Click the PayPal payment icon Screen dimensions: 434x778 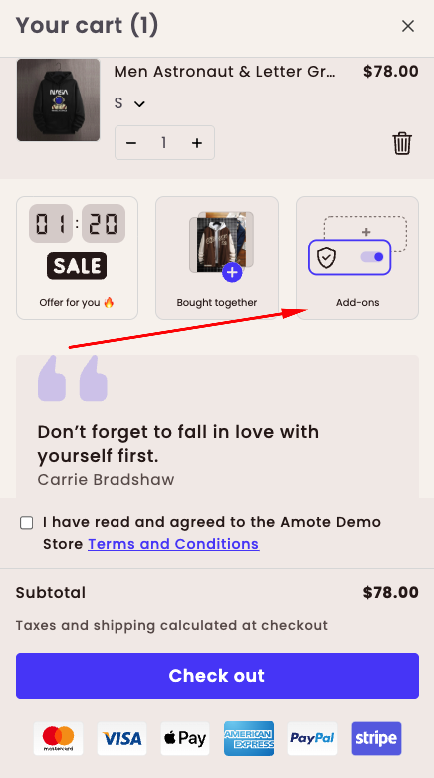click(x=312, y=738)
